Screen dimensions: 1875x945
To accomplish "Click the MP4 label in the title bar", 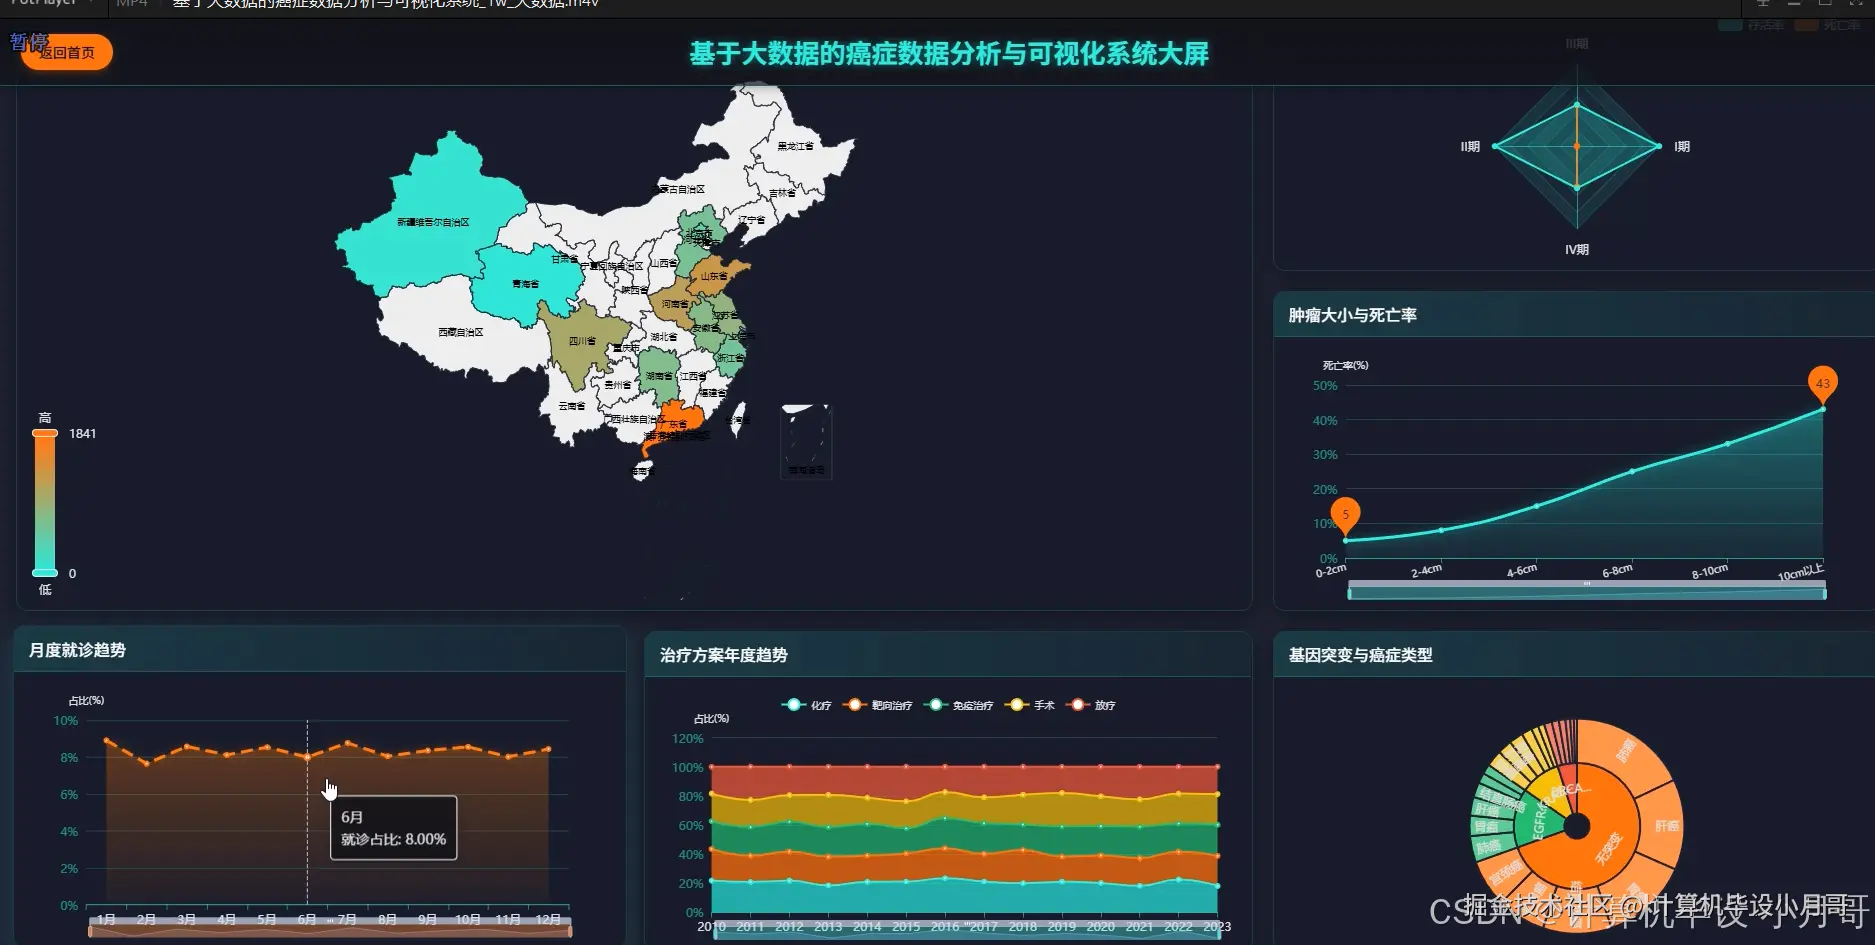I will (130, 2).
